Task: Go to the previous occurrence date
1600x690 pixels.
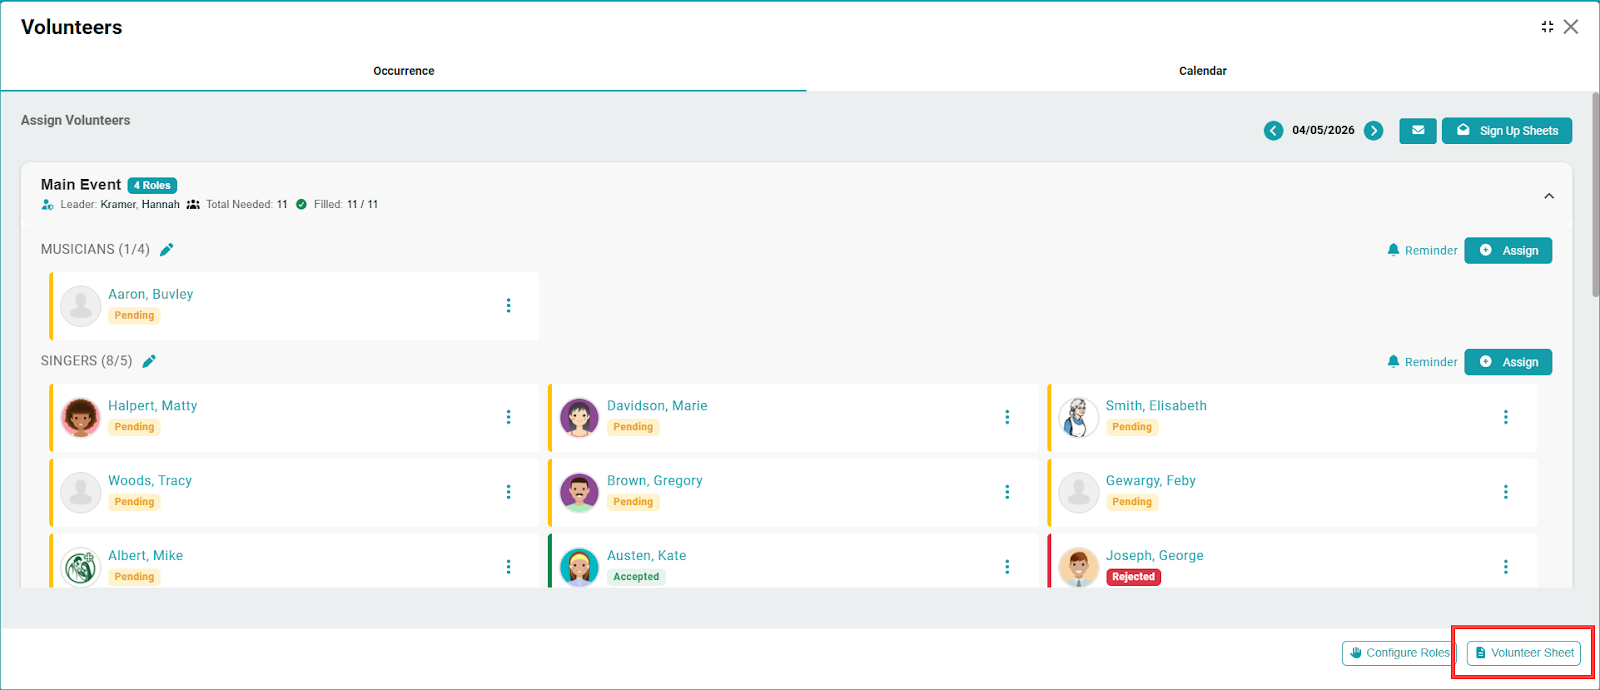Action: [1273, 131]
